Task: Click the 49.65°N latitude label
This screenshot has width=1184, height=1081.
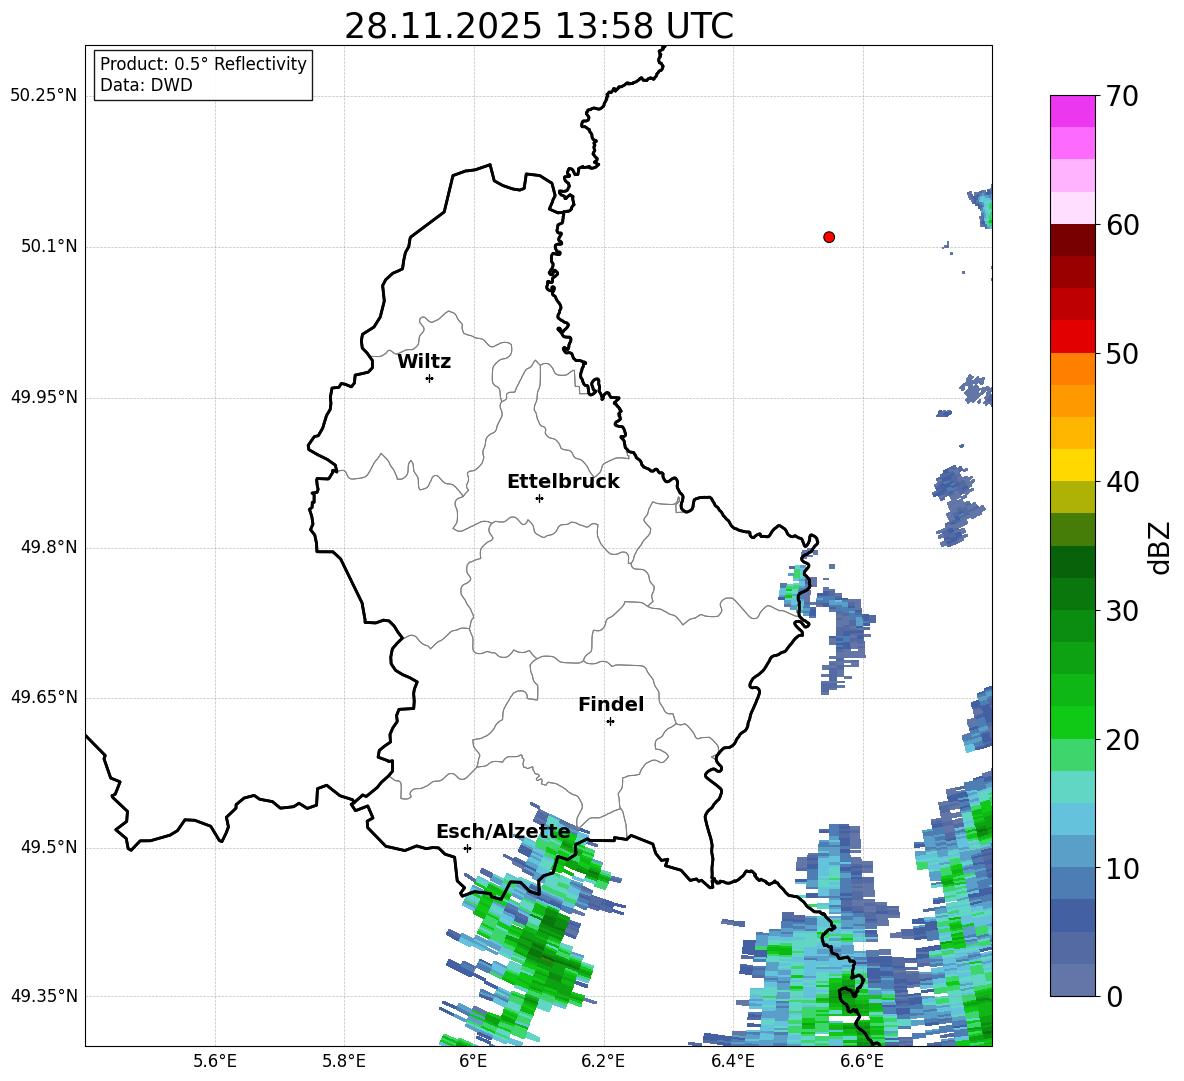Action: [44, 697]
